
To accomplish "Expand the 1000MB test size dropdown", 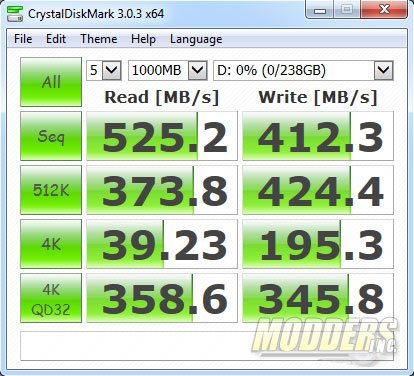I will click(168, 70).
